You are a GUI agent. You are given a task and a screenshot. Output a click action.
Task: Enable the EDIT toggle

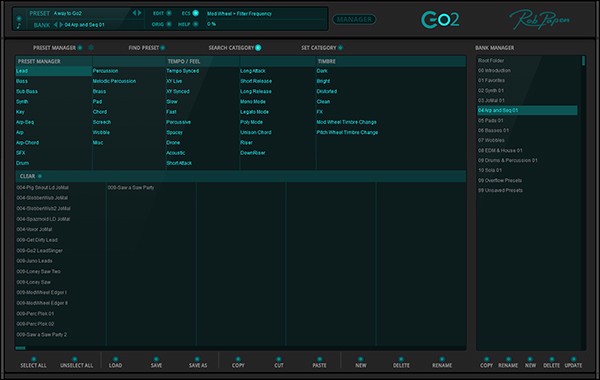coord(169,13)
